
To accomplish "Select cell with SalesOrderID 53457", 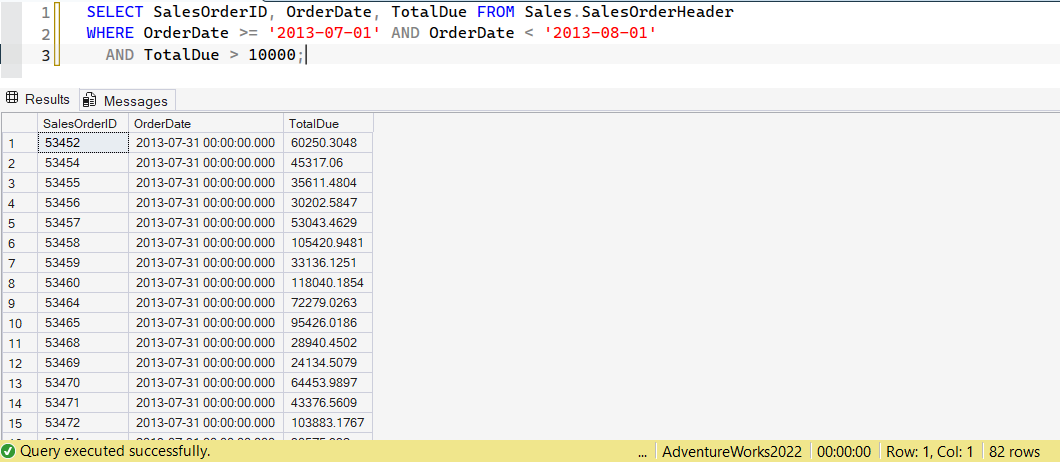I will coord(83,223).
